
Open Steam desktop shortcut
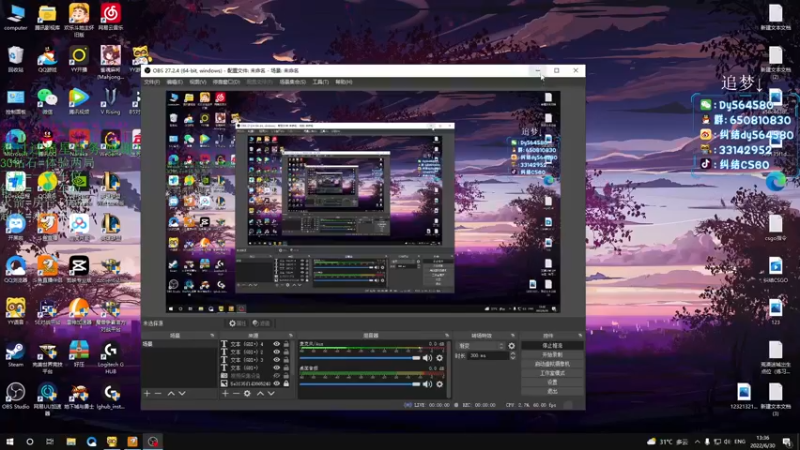pos(15,354)
